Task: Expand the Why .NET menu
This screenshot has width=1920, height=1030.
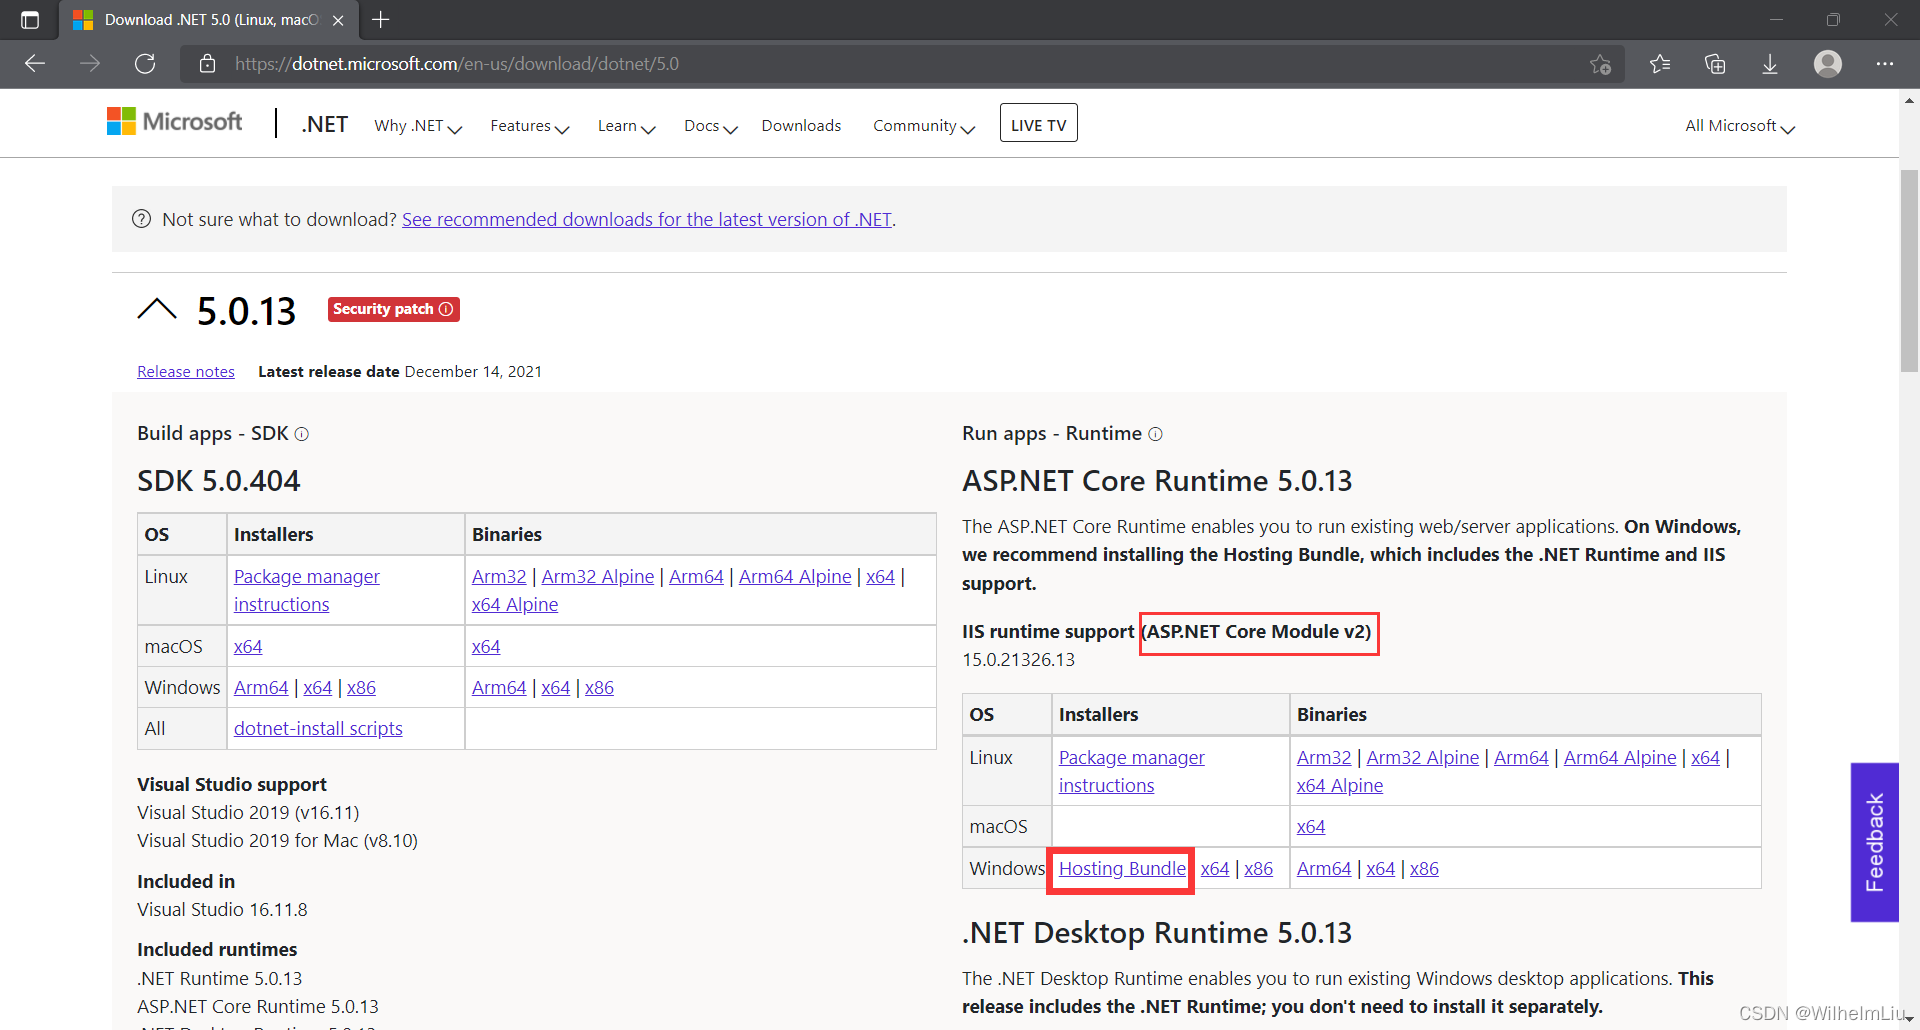Action: click(x=418, y=126)
